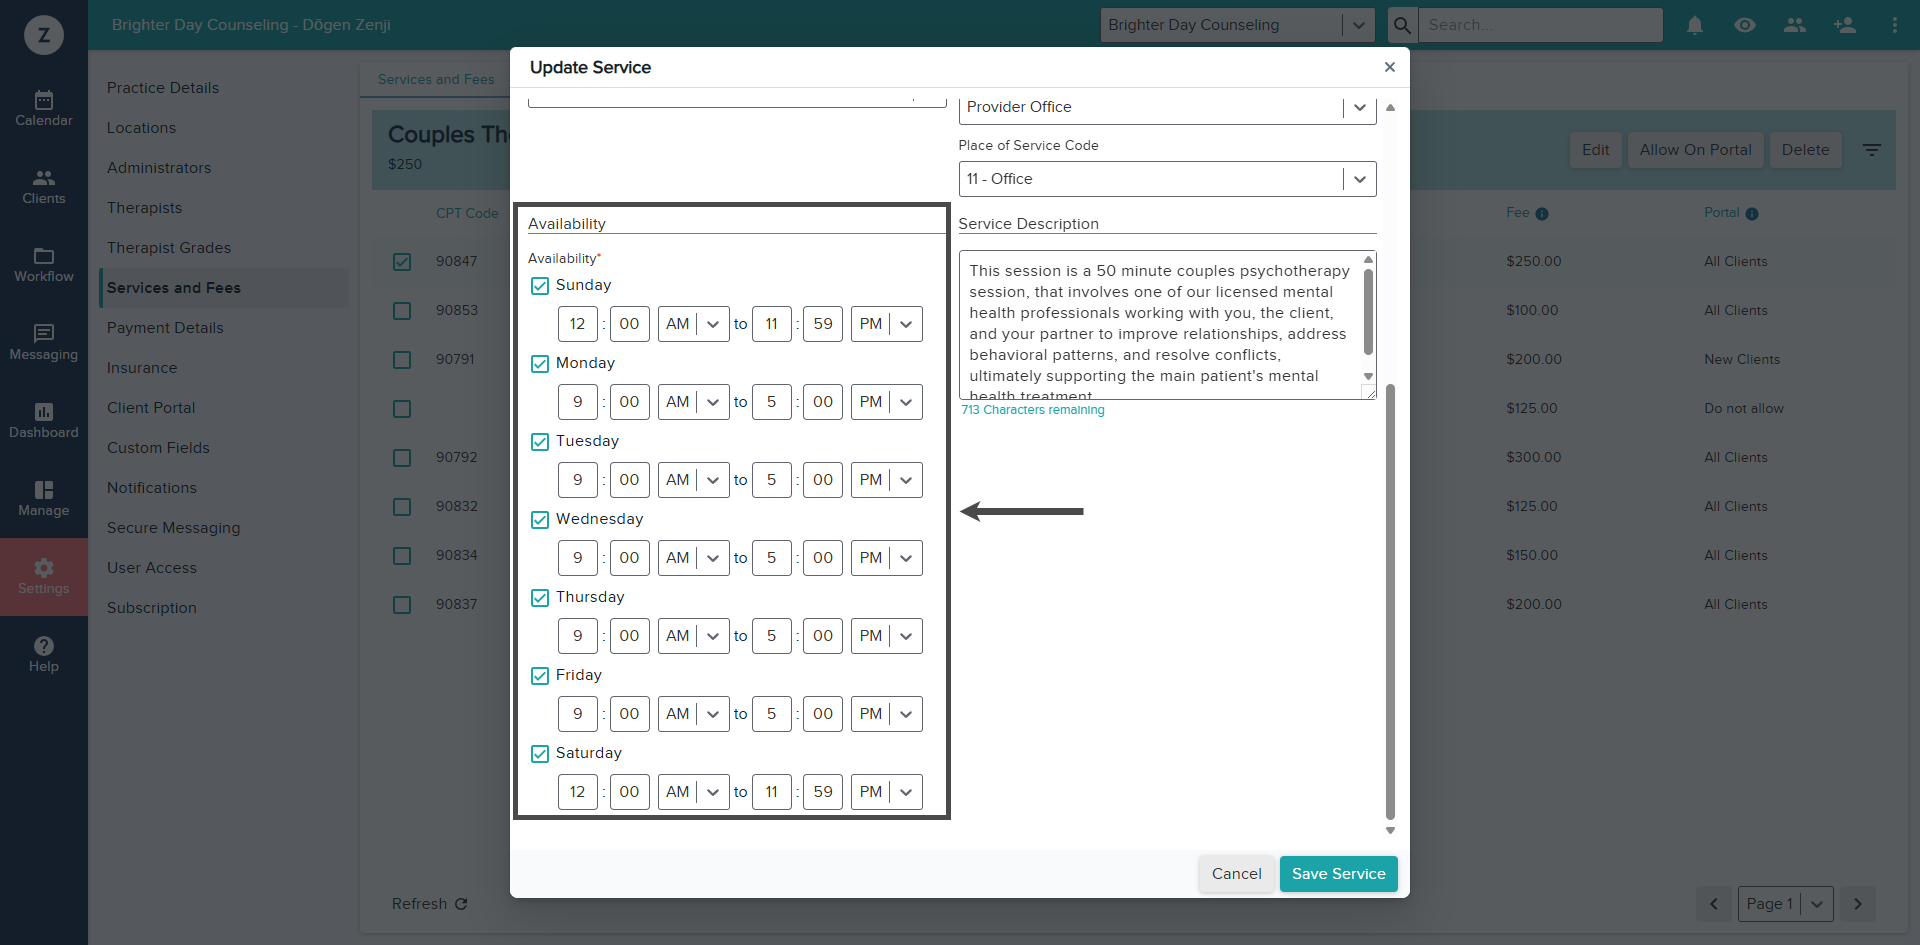Cancel the Update Service dialog
Screen dimensions: 1920x945
click(x=1237, y=874)
